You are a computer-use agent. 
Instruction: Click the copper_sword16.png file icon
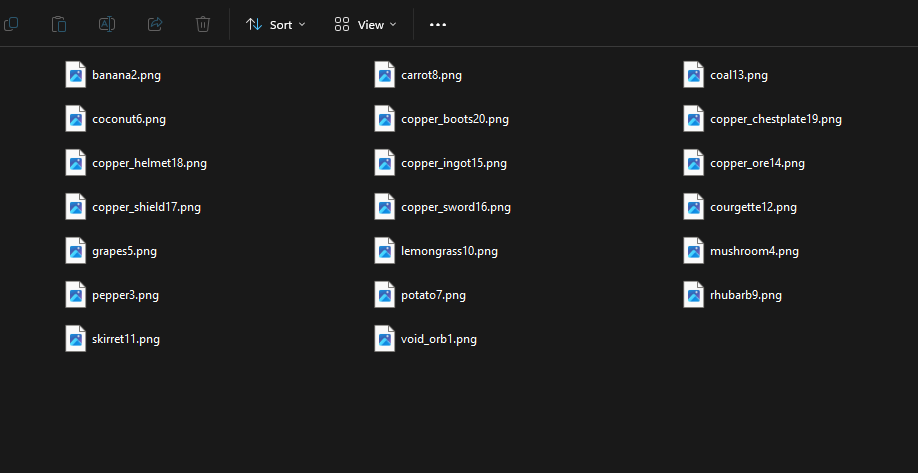click(385, 207)
